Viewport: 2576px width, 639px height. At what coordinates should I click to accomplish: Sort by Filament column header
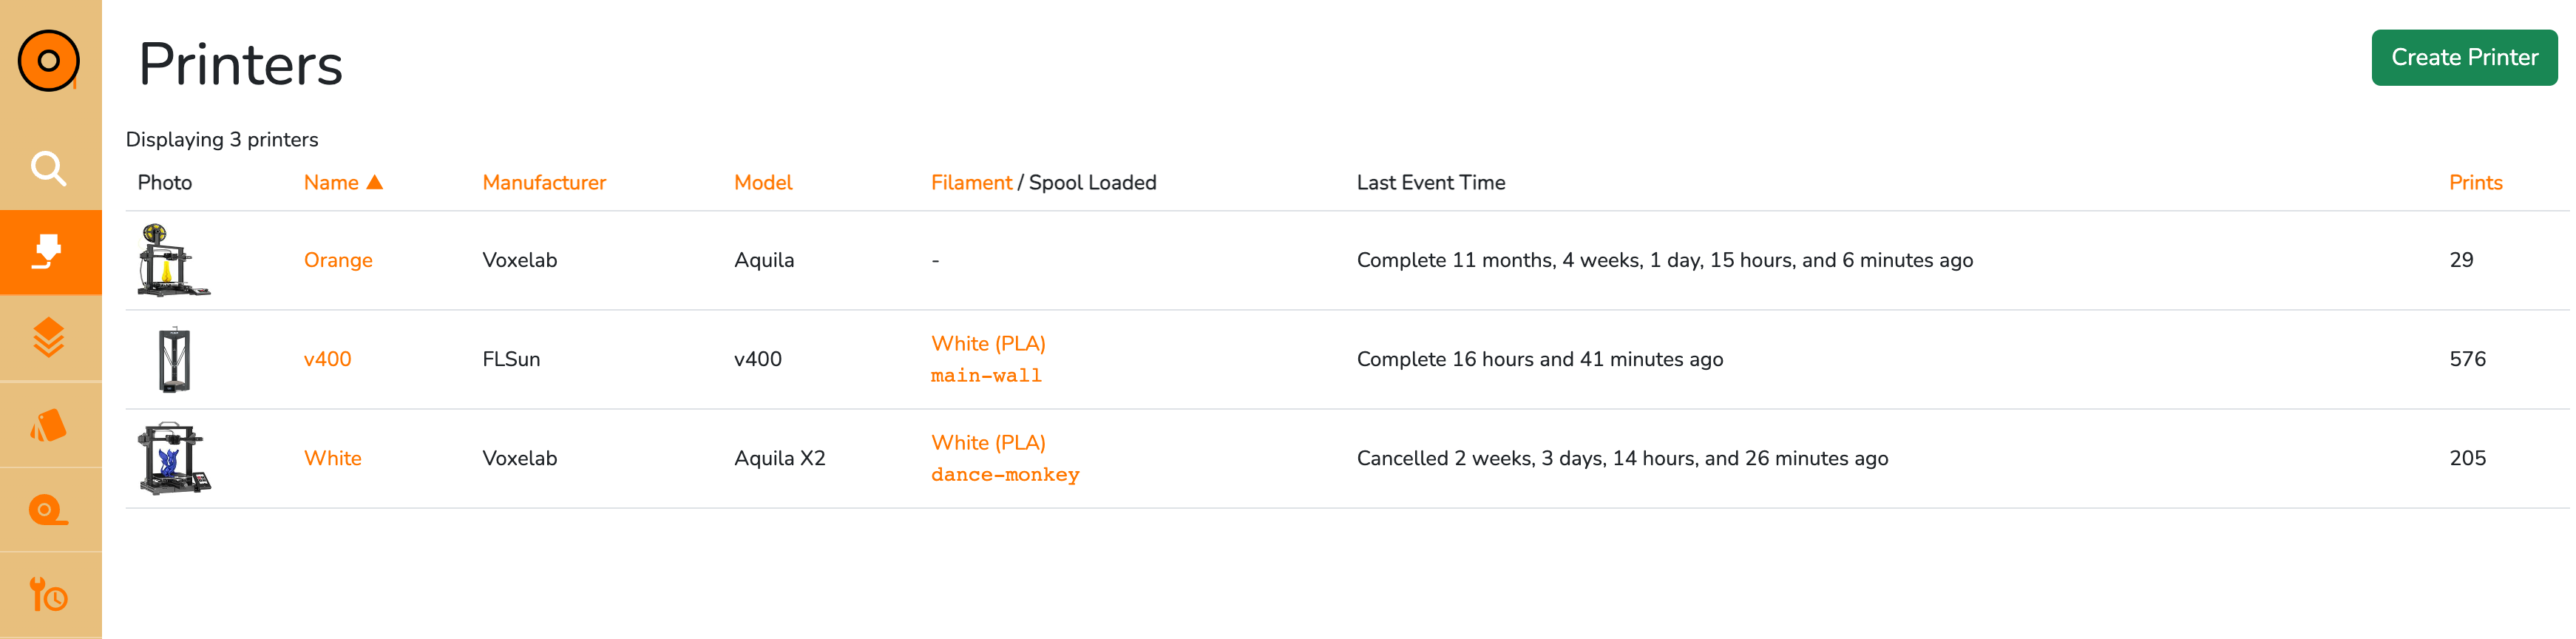click(x=971, y=183)
